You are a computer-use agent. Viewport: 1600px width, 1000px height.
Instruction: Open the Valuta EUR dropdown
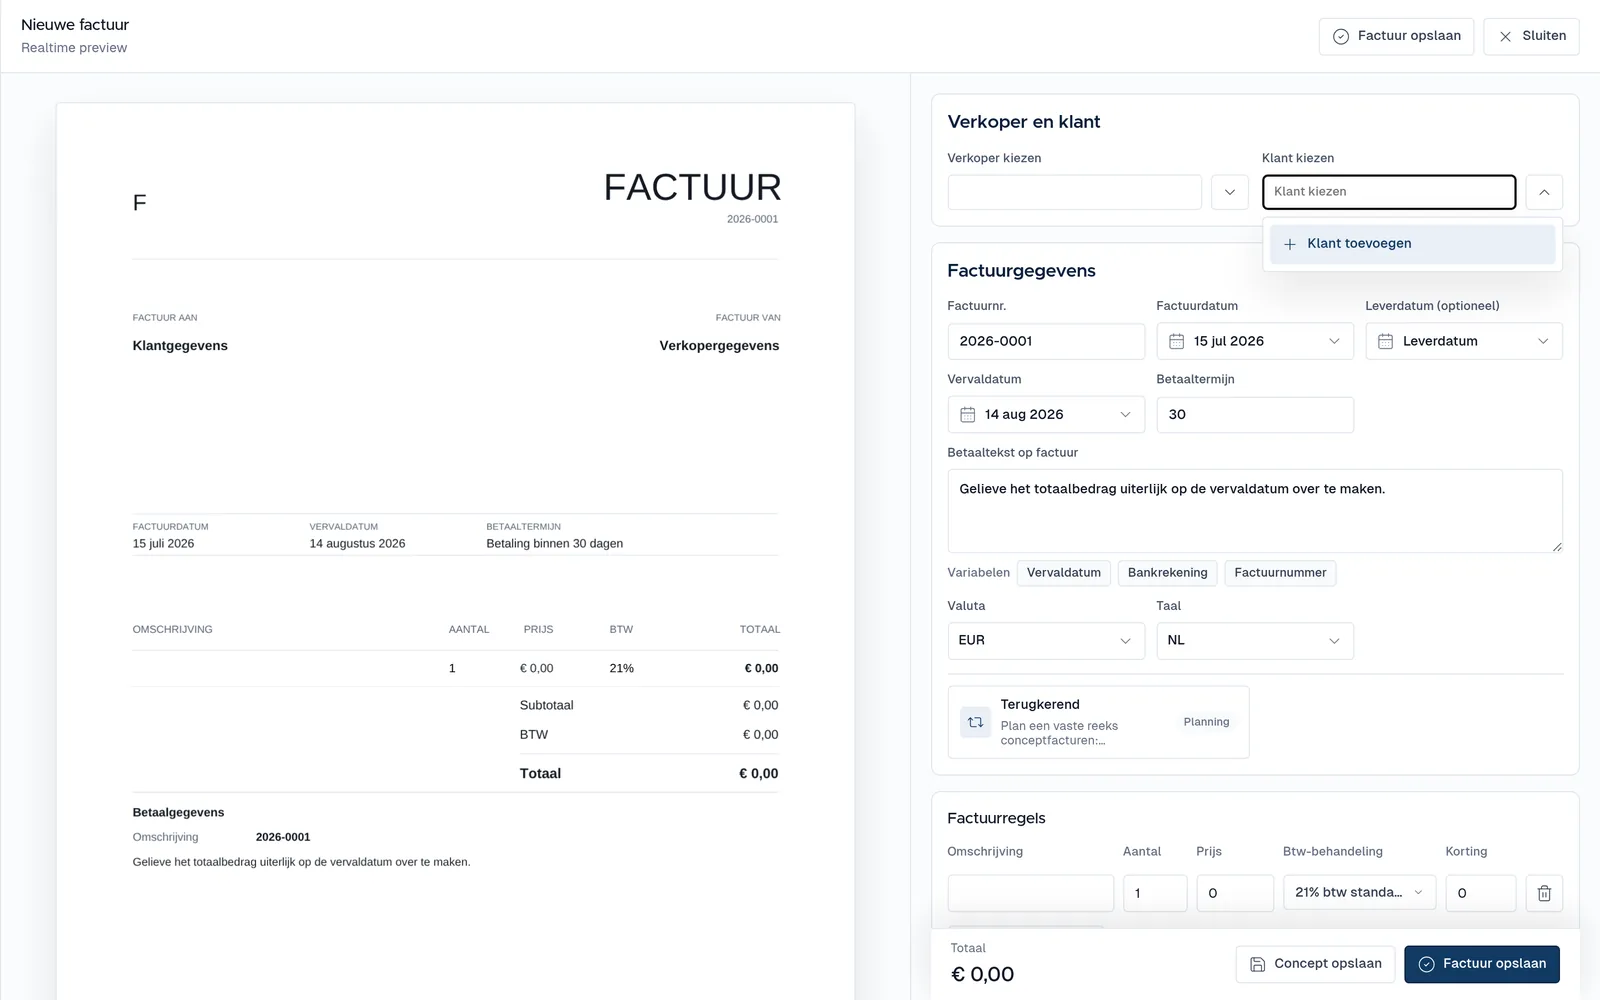1045,641
